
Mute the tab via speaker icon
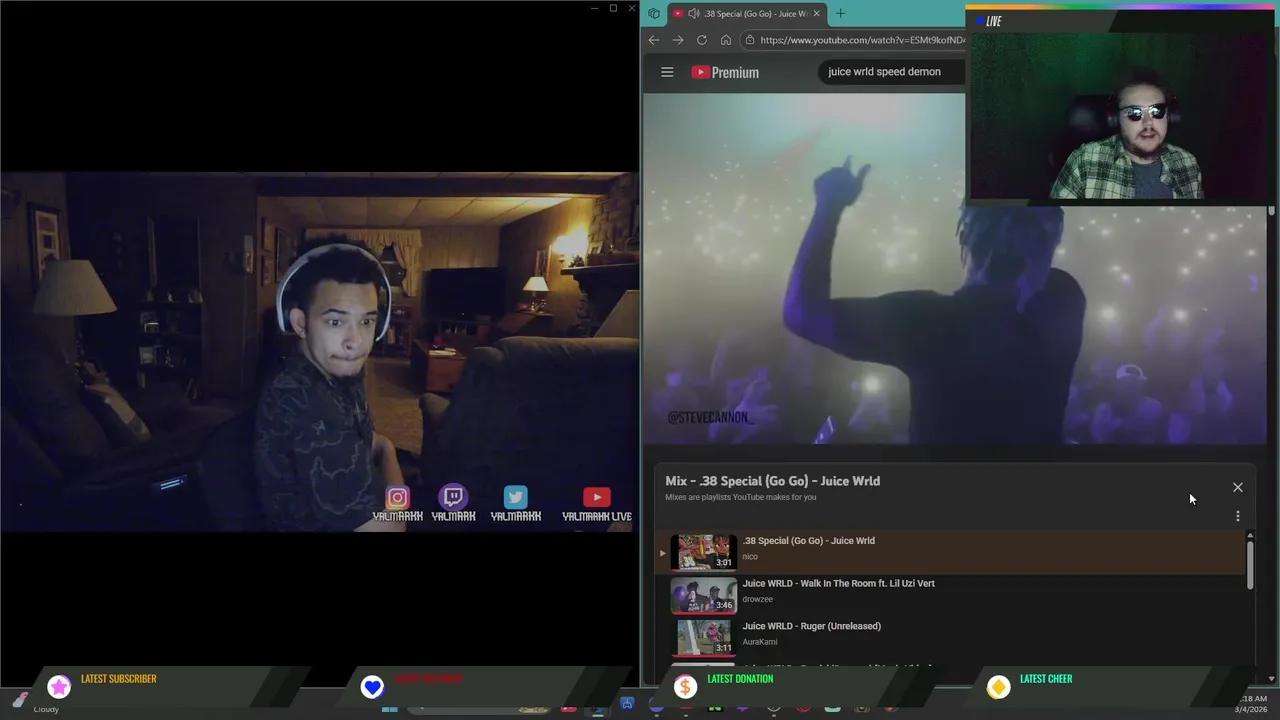pos(694,14)
